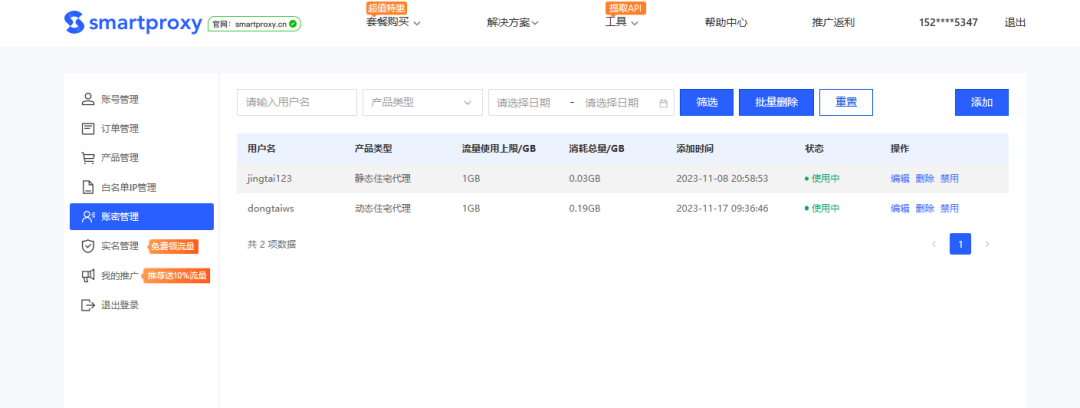Click the 0.03GB consumption value
1080x408 pixels.
pyautogui.click(x=585, y=178)
